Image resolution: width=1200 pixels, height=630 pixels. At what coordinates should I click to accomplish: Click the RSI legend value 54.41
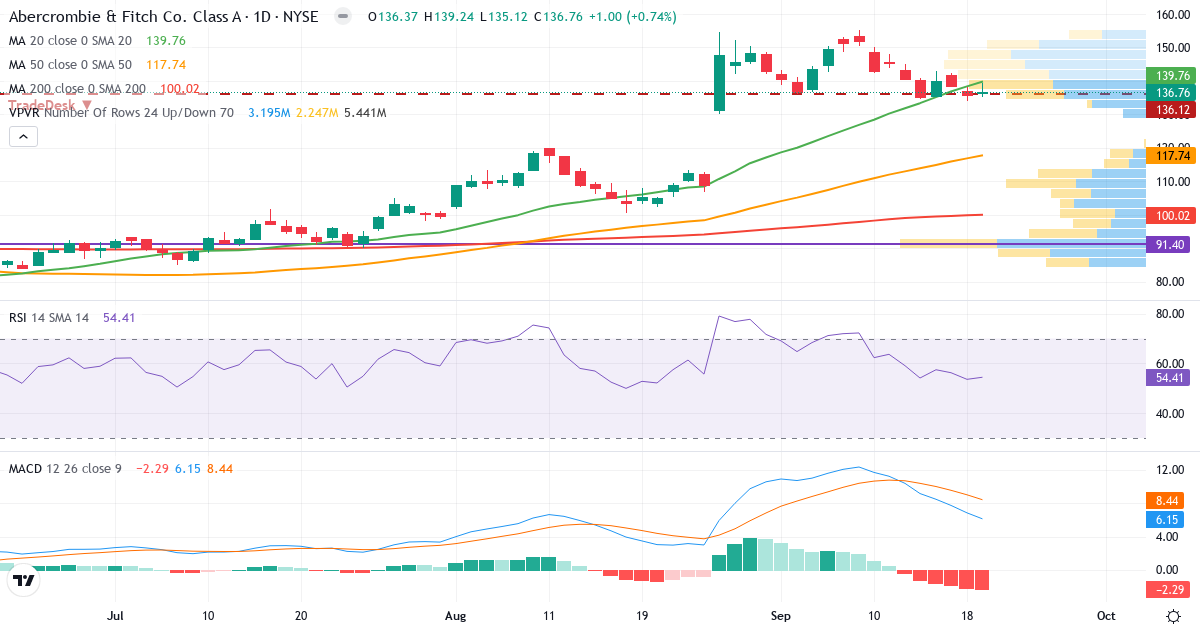[x=119, y=317]
